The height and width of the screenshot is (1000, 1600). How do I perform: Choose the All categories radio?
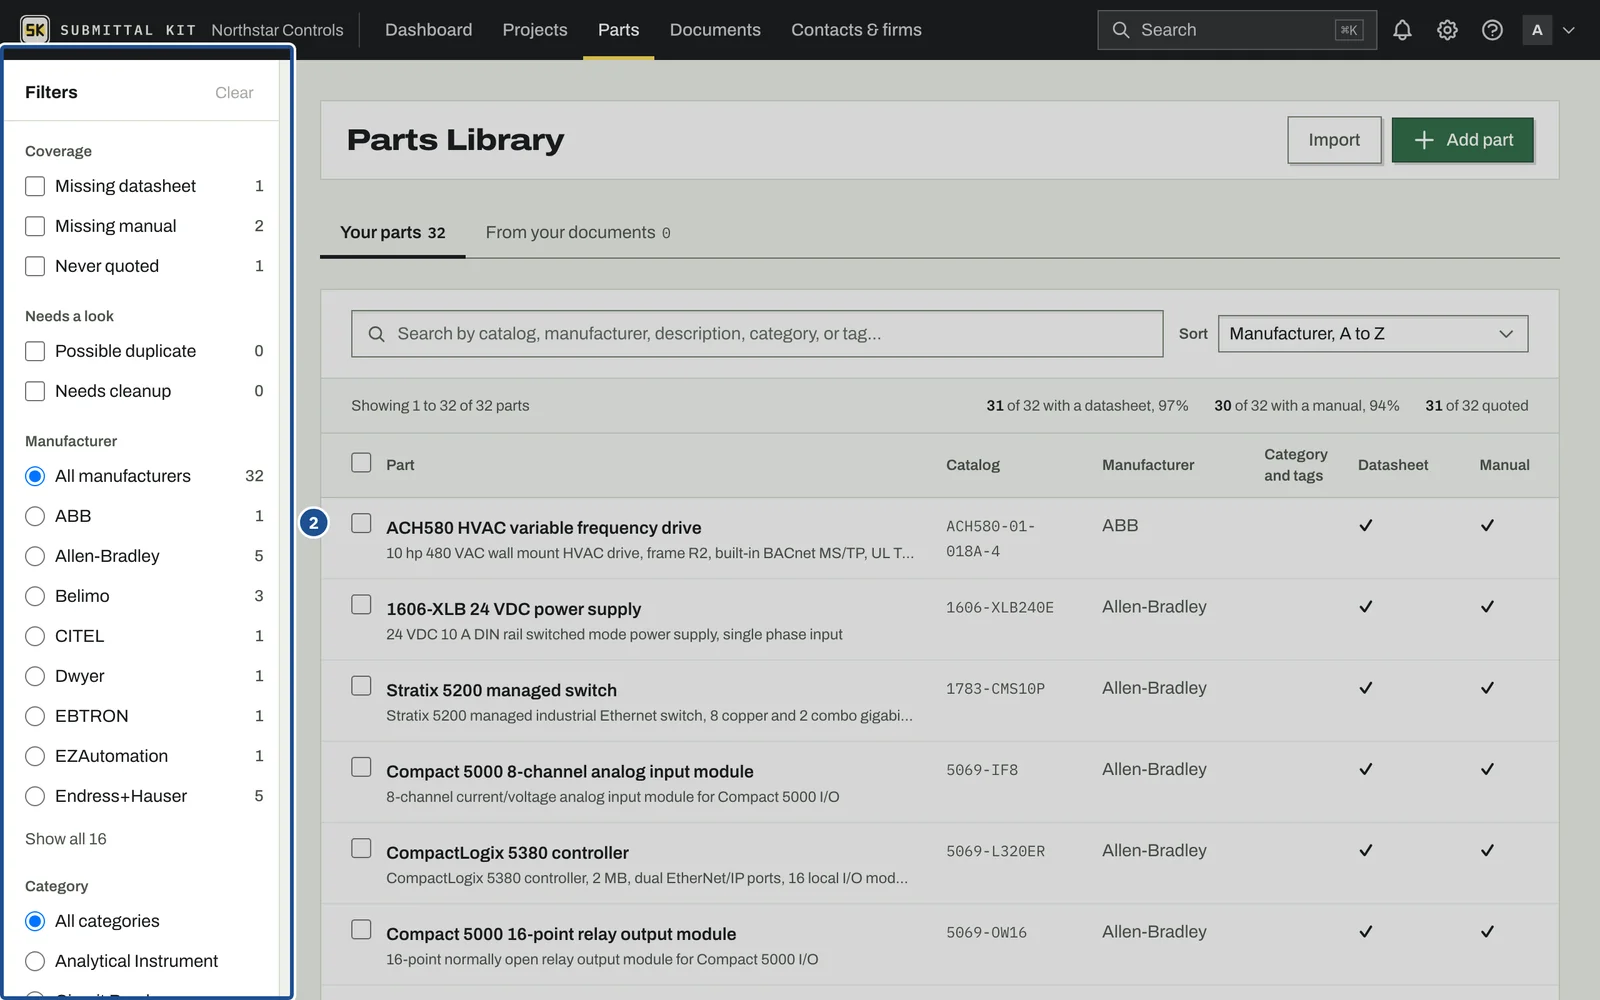point(35,921)
